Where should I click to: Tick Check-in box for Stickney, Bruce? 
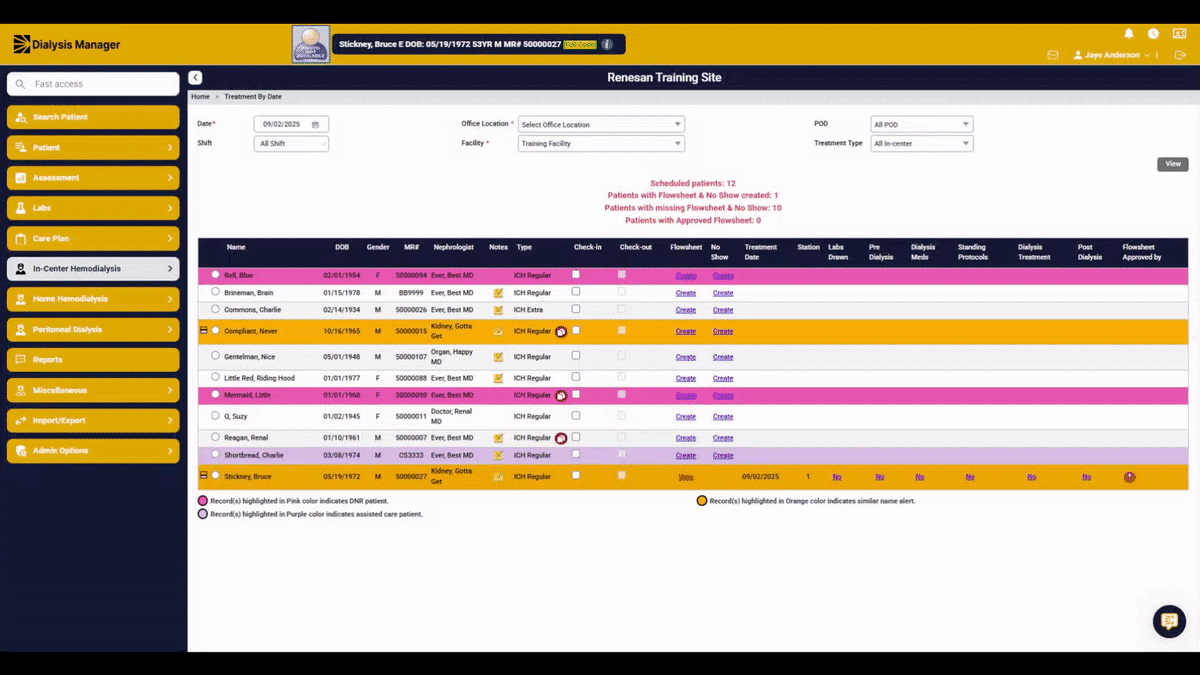[x=576, y=476]
